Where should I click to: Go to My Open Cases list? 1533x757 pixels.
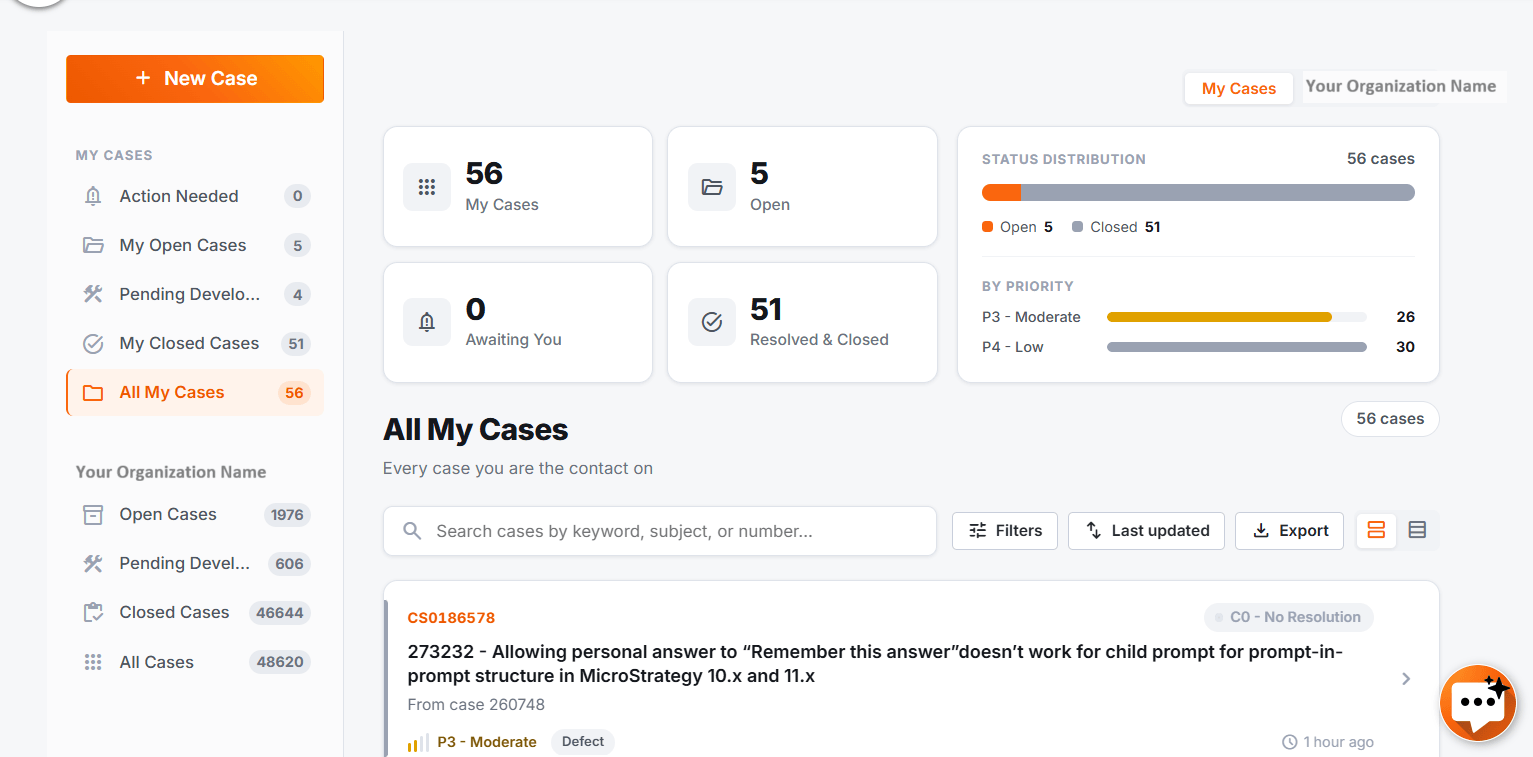[x=195, y=245]
